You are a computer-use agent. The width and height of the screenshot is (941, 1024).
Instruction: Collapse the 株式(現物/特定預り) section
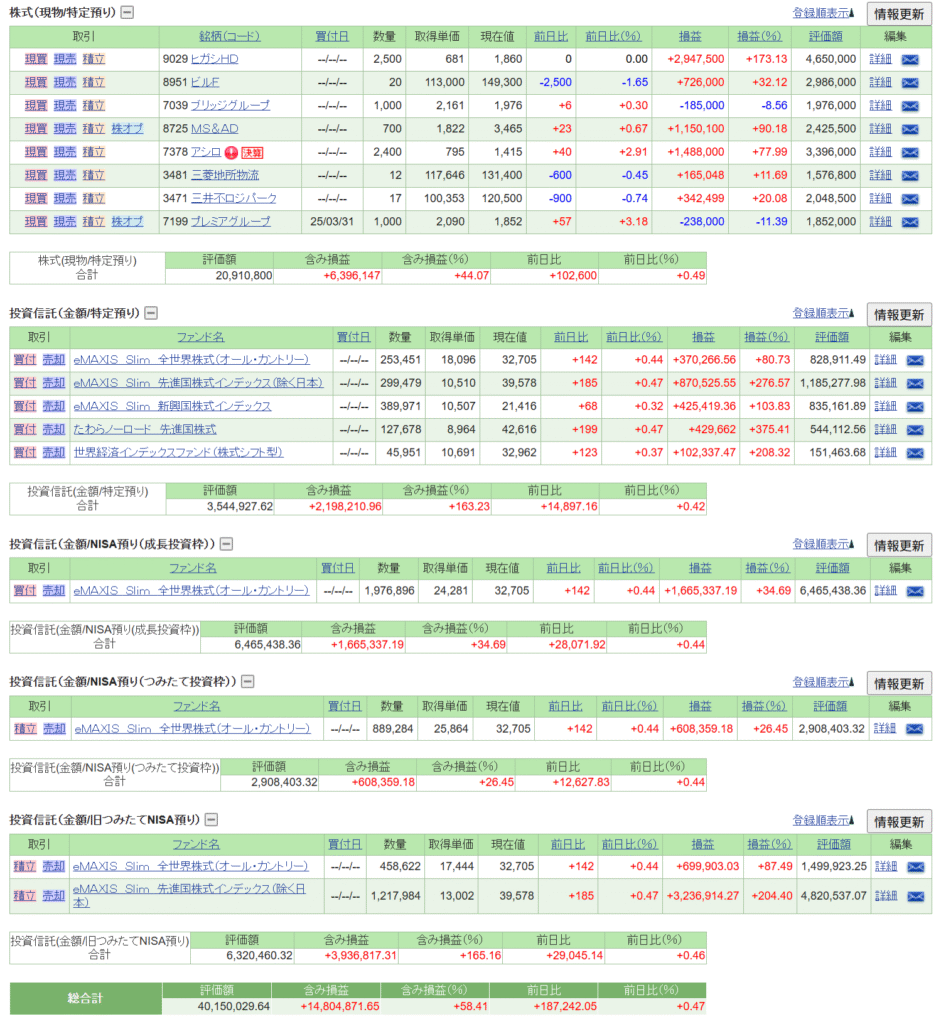(x=126, y=13)
